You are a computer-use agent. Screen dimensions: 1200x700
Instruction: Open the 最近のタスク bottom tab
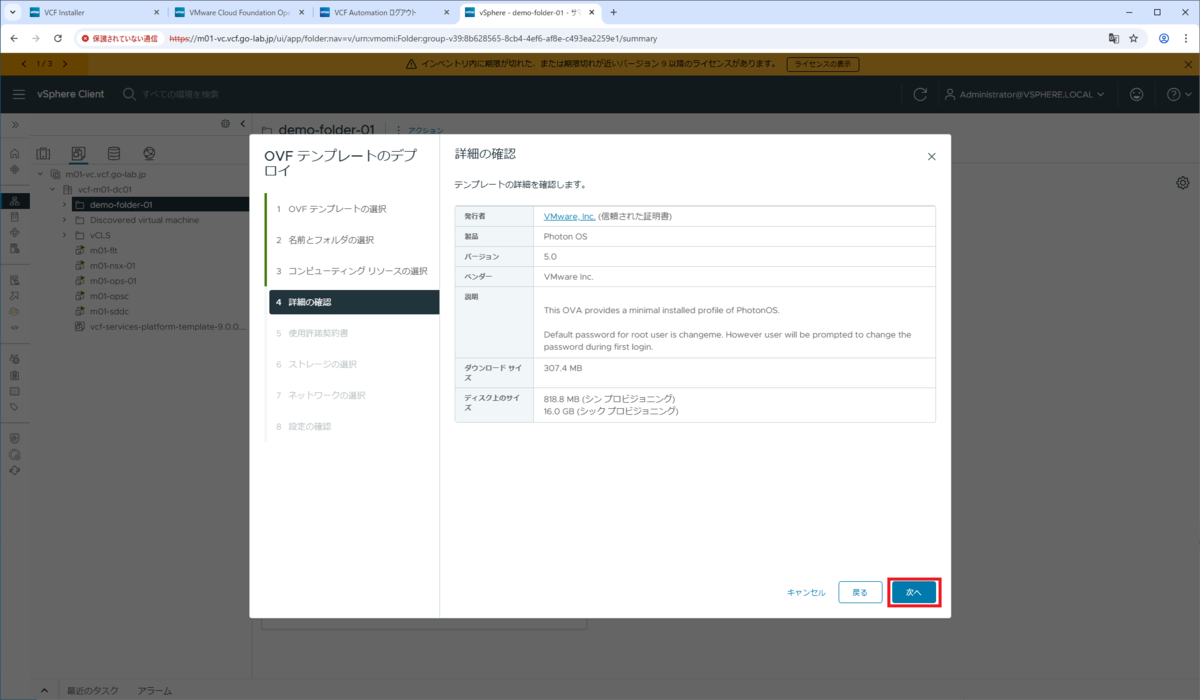tap(93, 691)
